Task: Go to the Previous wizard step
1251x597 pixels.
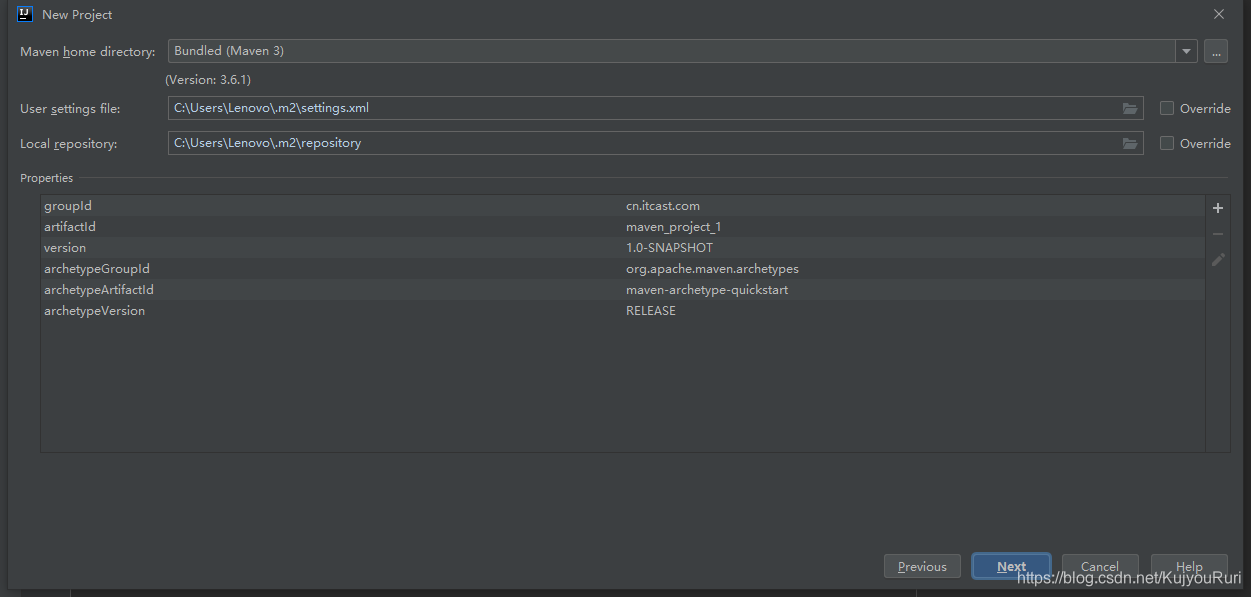Action: [922, 566]
